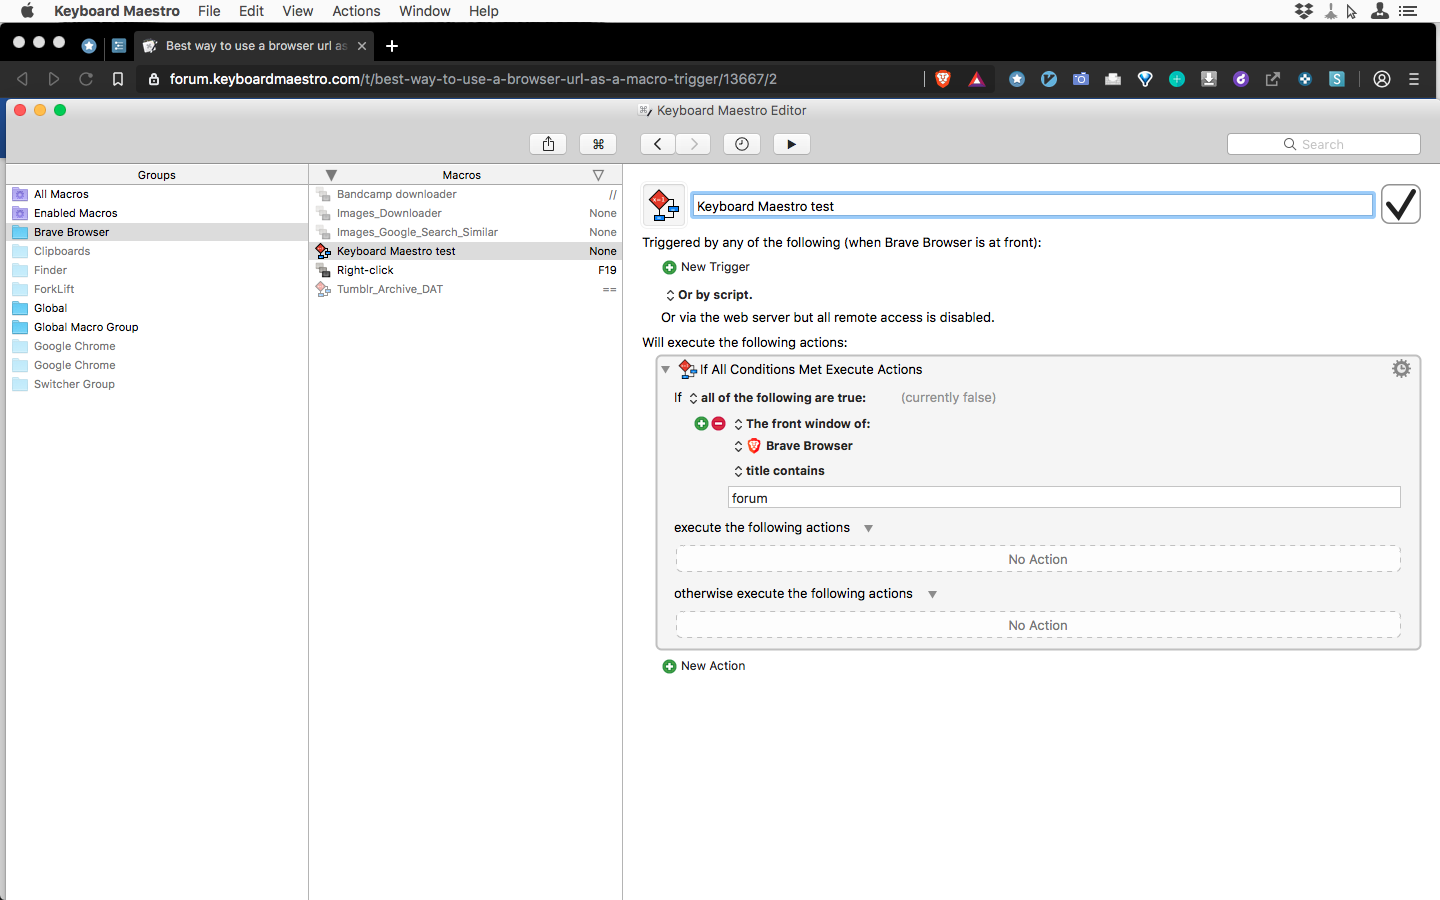The width and height of the screenshot is (1440, 900).
Task: Click the Brave Shields lion icon in address bar
Action: (943, 79)
